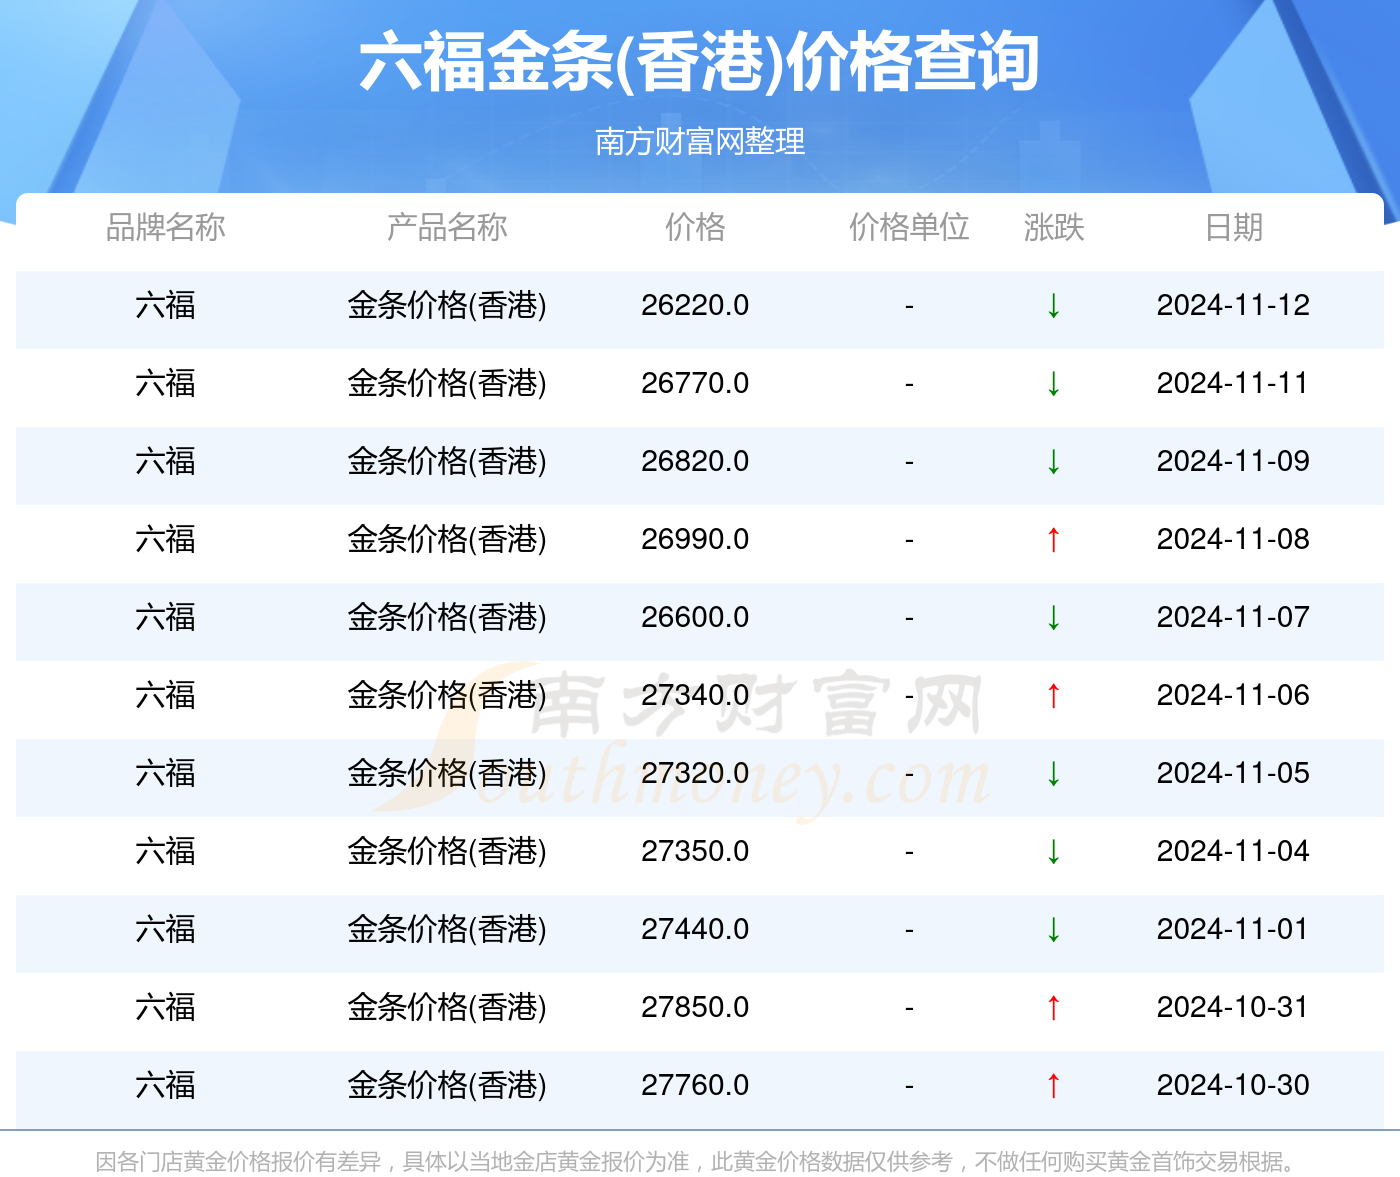
Task: Click the 价格 column header
Action: click(x=695, y=227)
